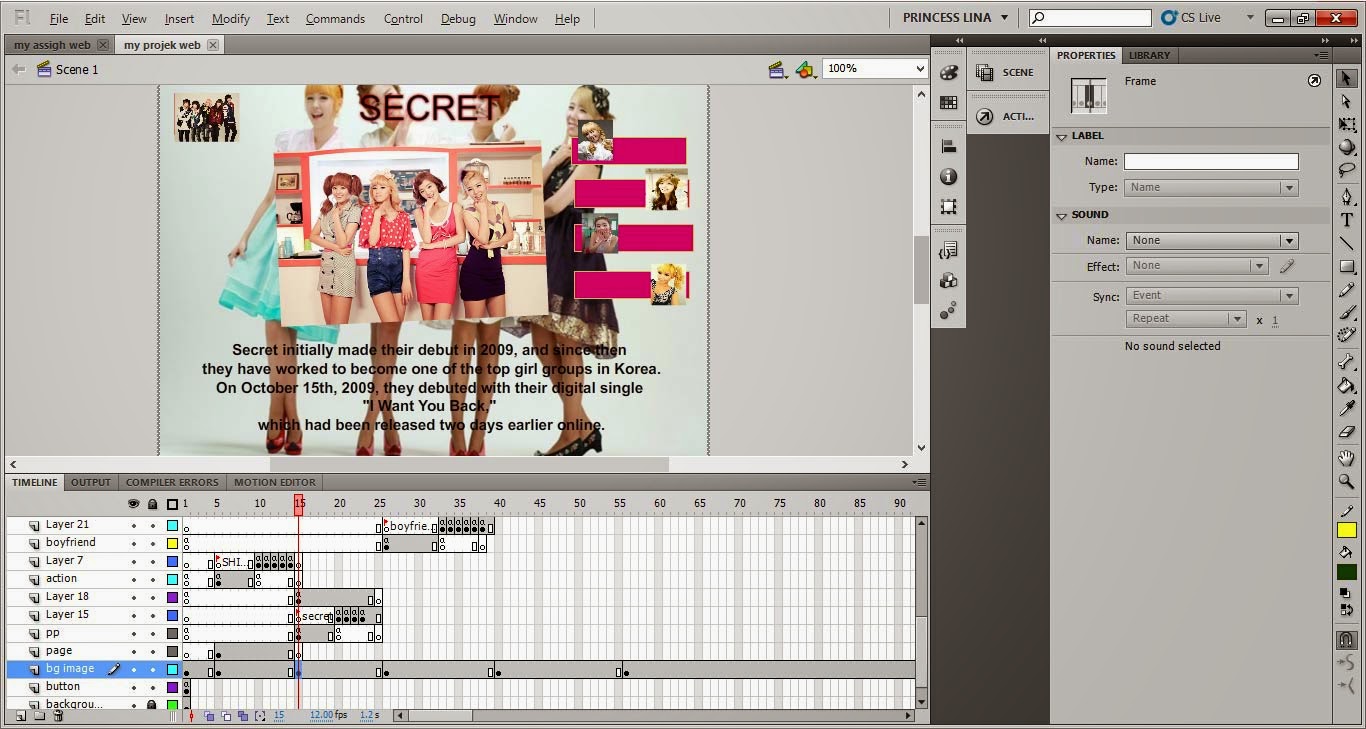1366x729 pixels.
Task: Open the Motion Presets panel icon
Action: pyautogui.click(x=949, y=311)
